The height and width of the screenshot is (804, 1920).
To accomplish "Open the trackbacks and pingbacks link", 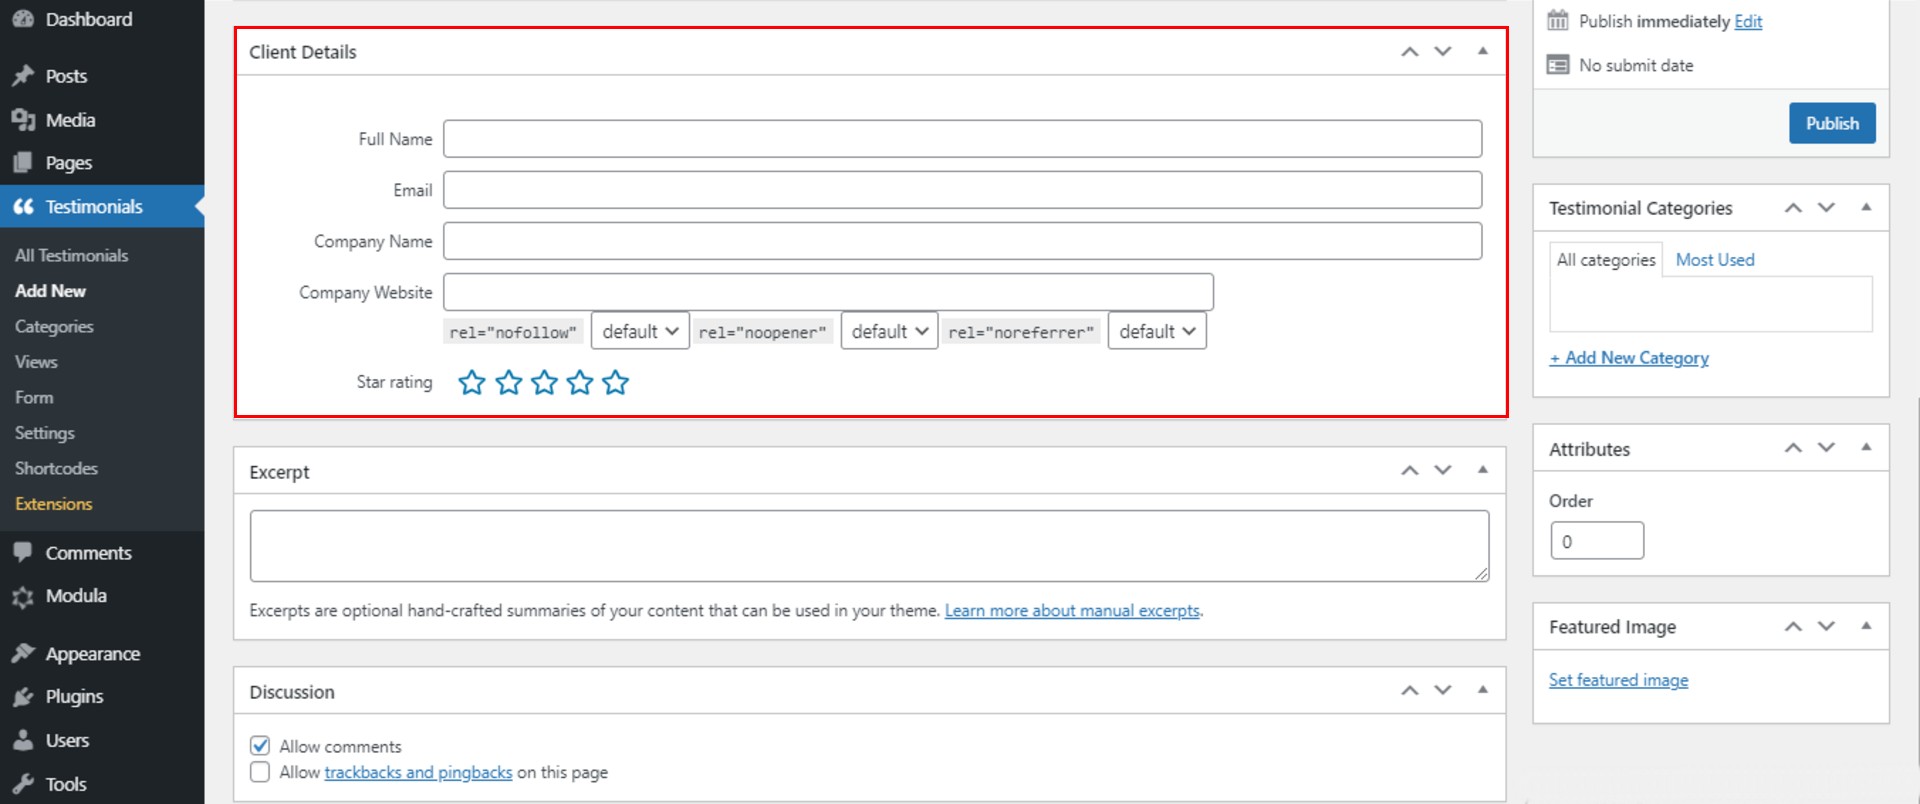I will (418, 773).
